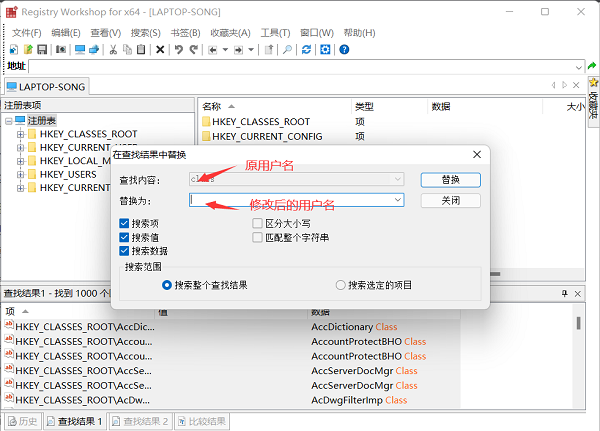Click the favorites star sidebar icon
Viewport: 600px width, 431px height.
pyautogui.click(x=593, y=82)
